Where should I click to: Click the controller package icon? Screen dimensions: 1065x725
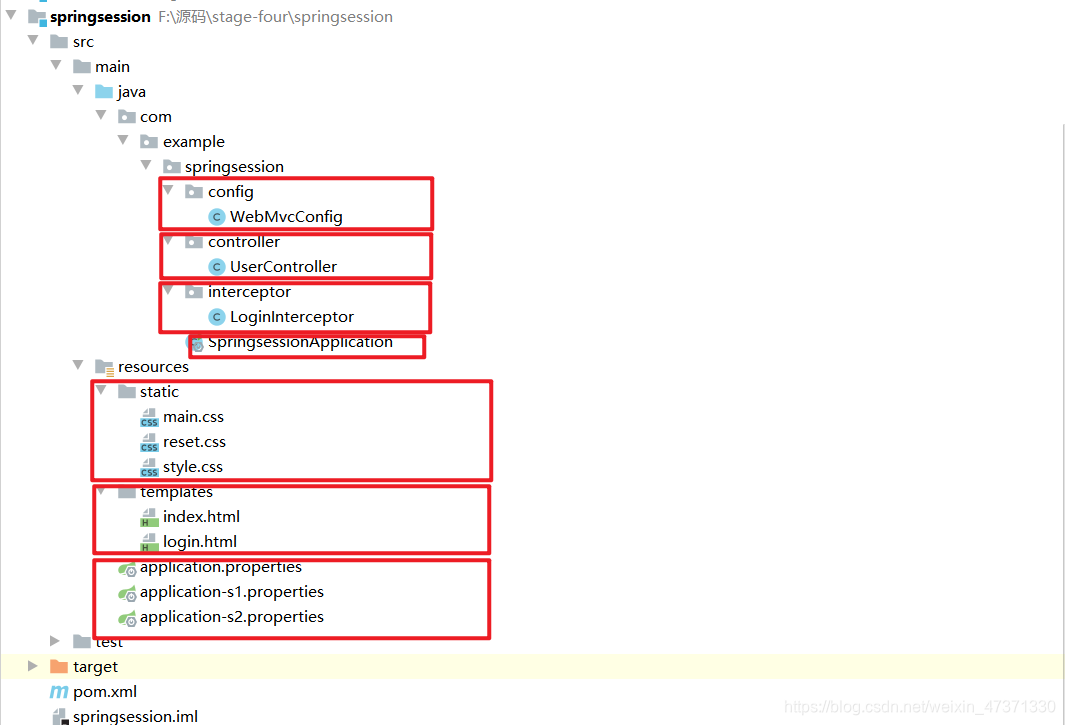pos(194,242)
